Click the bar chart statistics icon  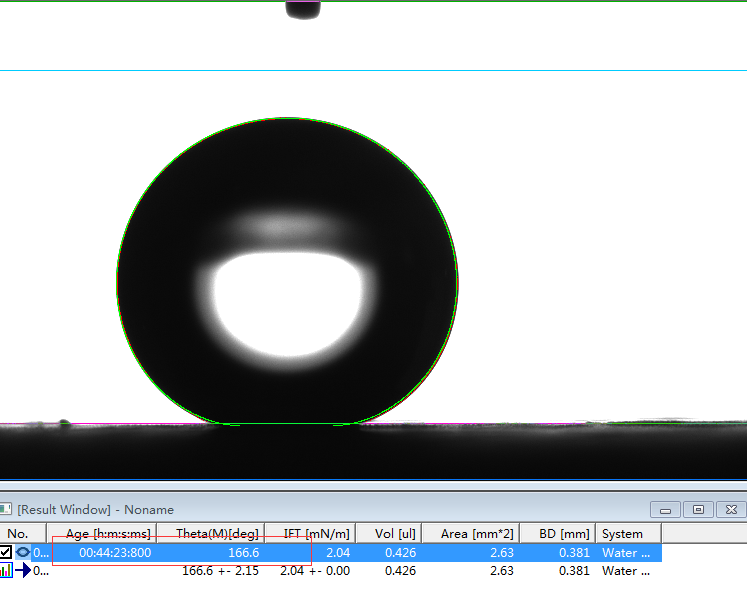click(x=6, y=571)
